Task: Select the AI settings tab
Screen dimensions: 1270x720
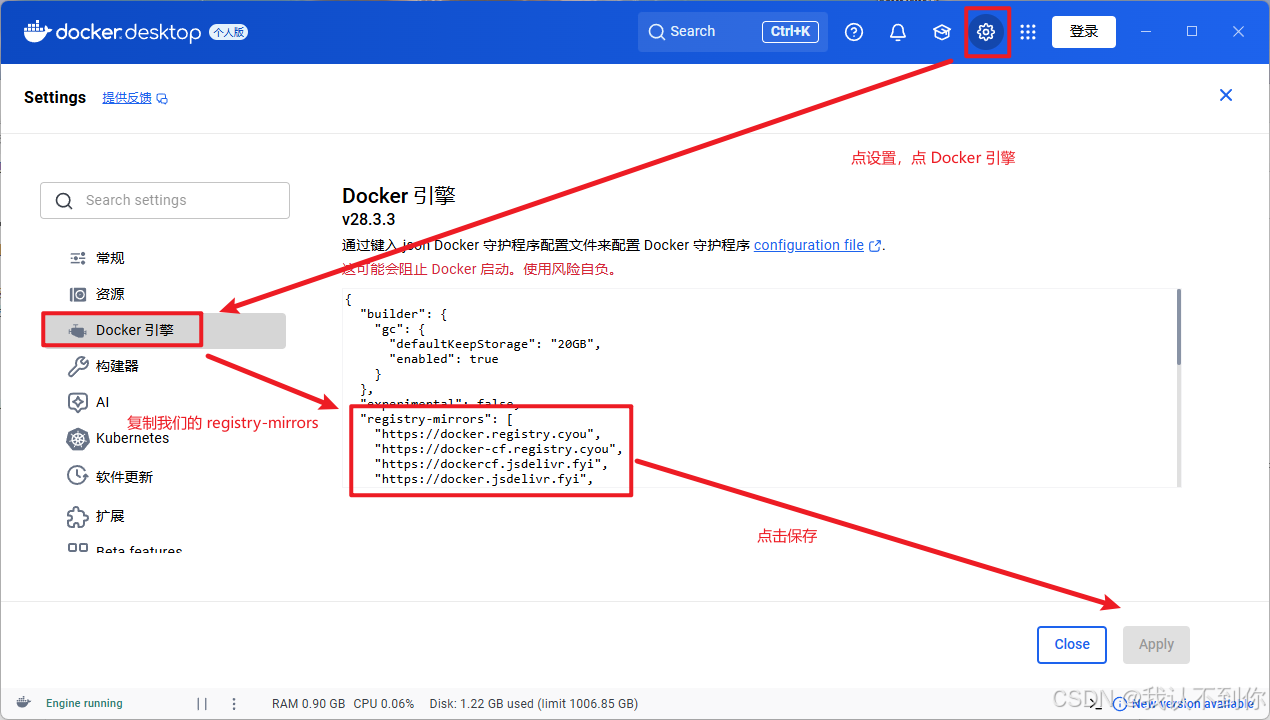Action: tap(163, 402)
